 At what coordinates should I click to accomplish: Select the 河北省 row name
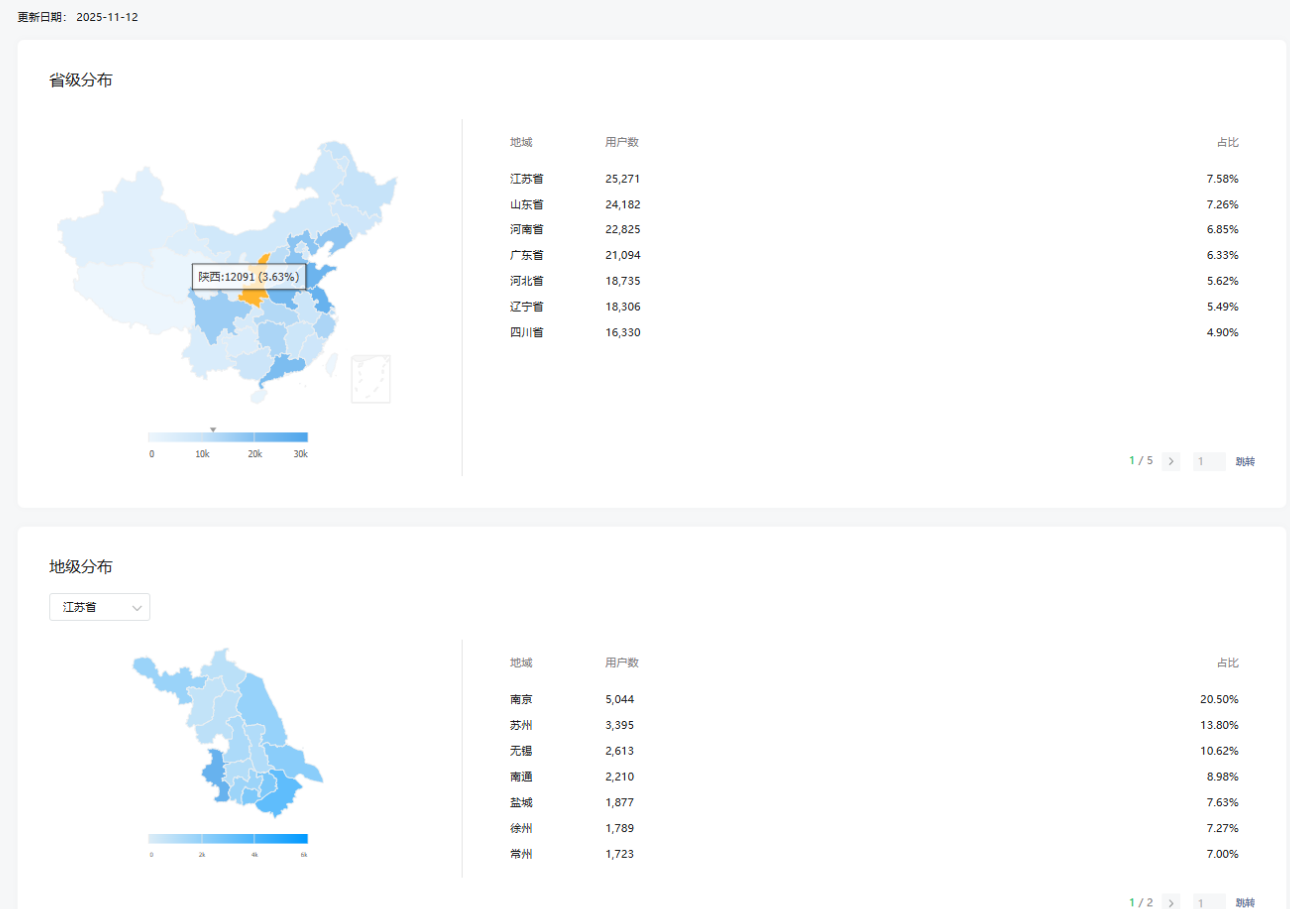(x=526, y=281)
